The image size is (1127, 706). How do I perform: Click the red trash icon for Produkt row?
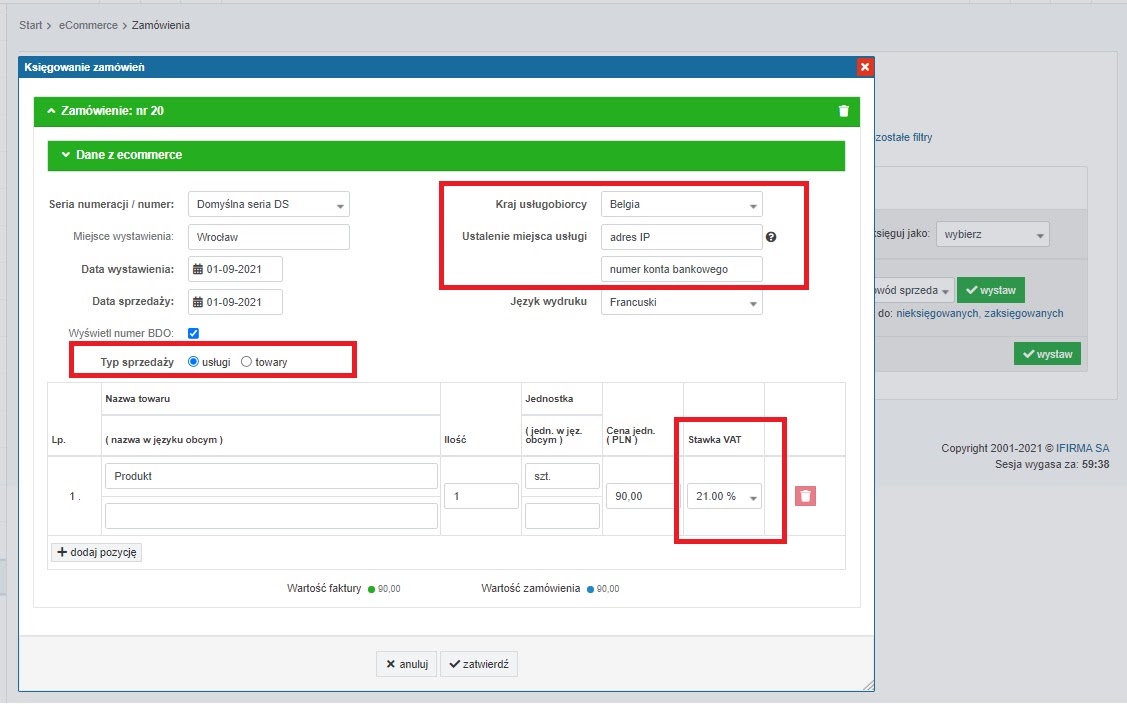805,496
